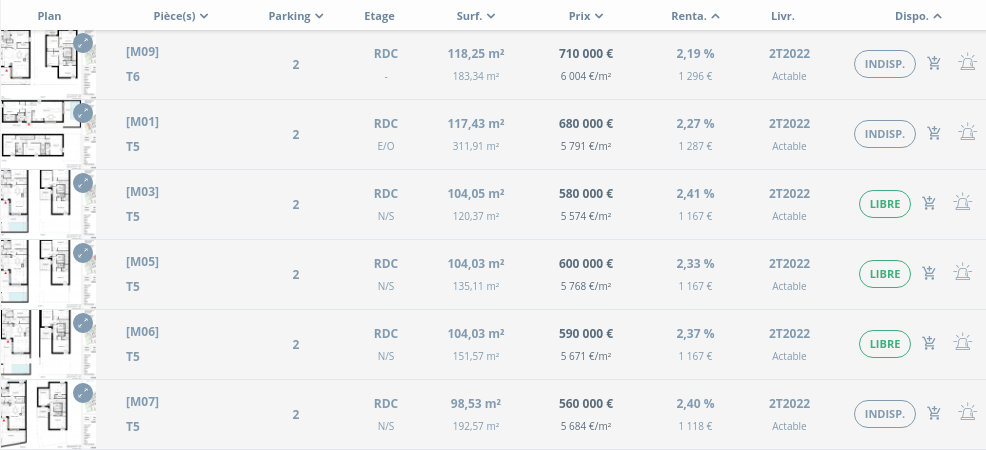The width and height of the screenshot is (986, 450).
Task: Click the INDISP. badge on lot M07
Action: click(885, 414)
